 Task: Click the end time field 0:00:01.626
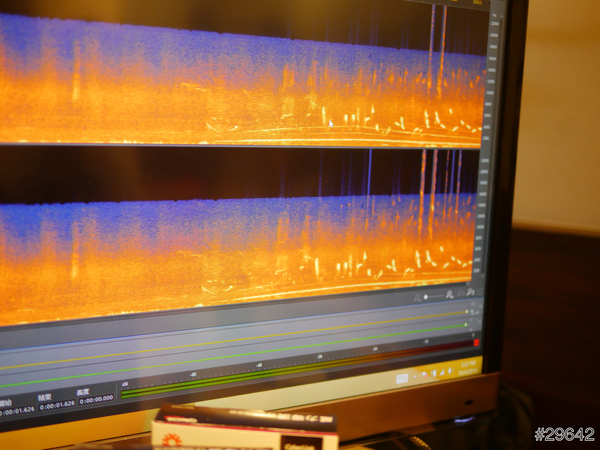pyautogui.click(x=57, y=406)
